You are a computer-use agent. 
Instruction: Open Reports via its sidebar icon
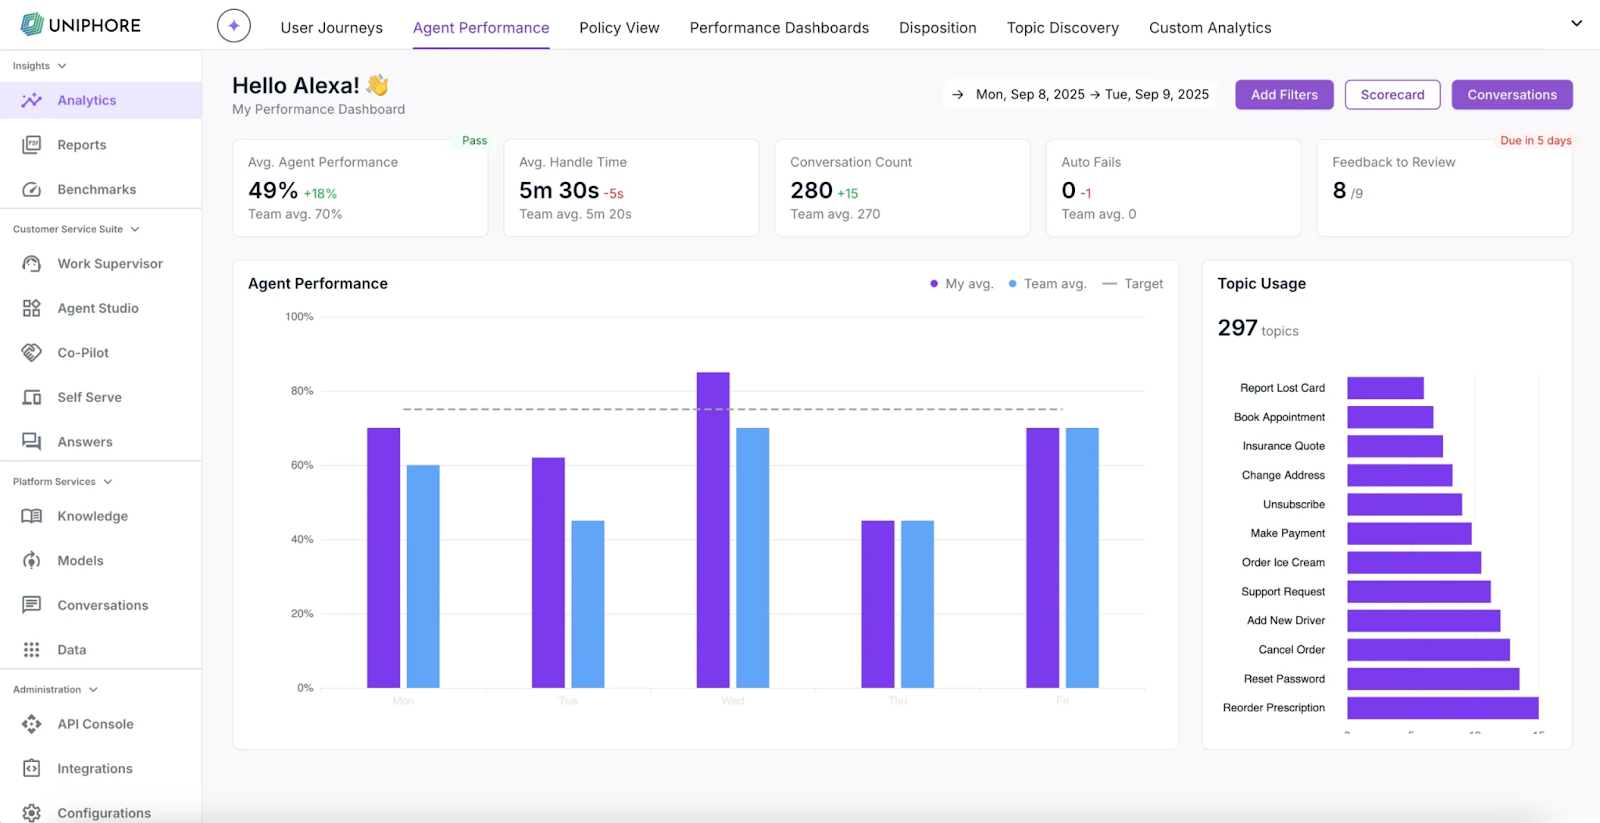click(32, 145)
